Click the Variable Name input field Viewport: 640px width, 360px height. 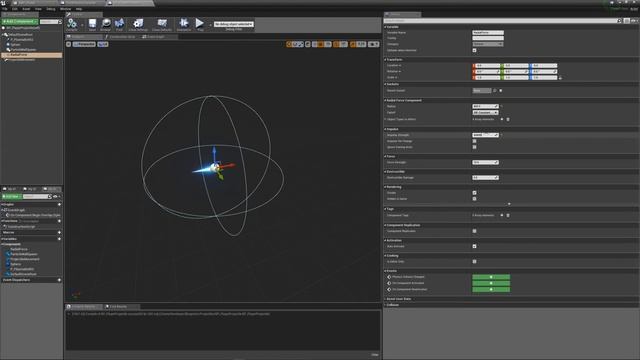point(488,32)
